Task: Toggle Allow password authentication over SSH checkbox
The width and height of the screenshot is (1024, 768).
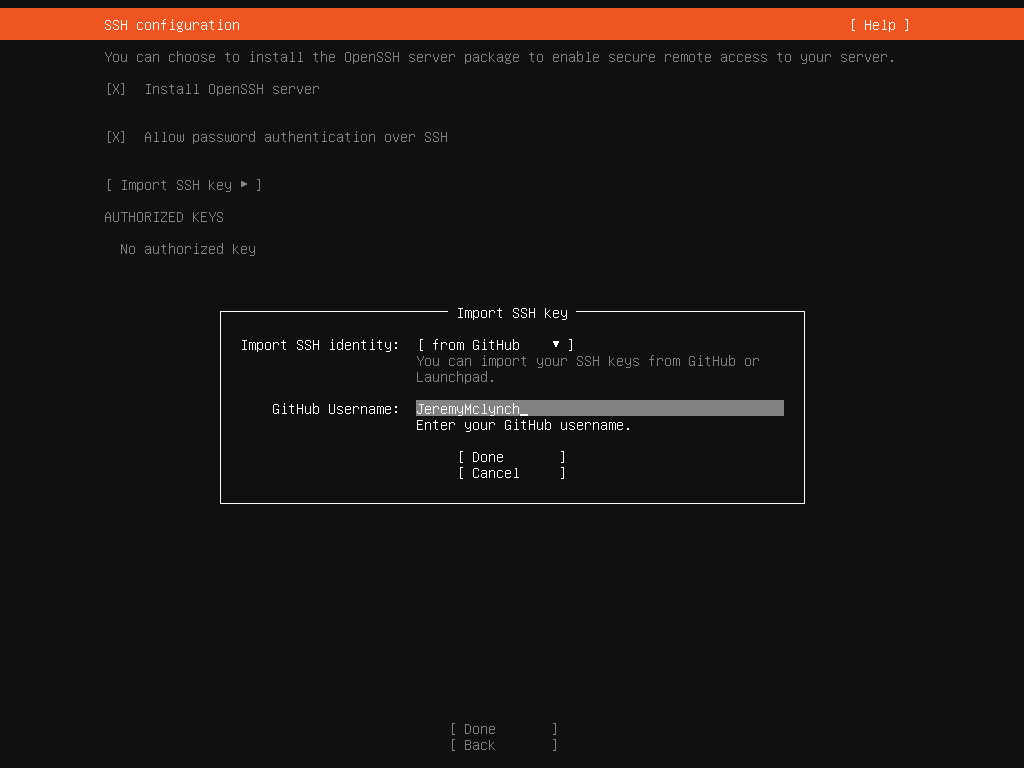Action: [x=116, y=137]
